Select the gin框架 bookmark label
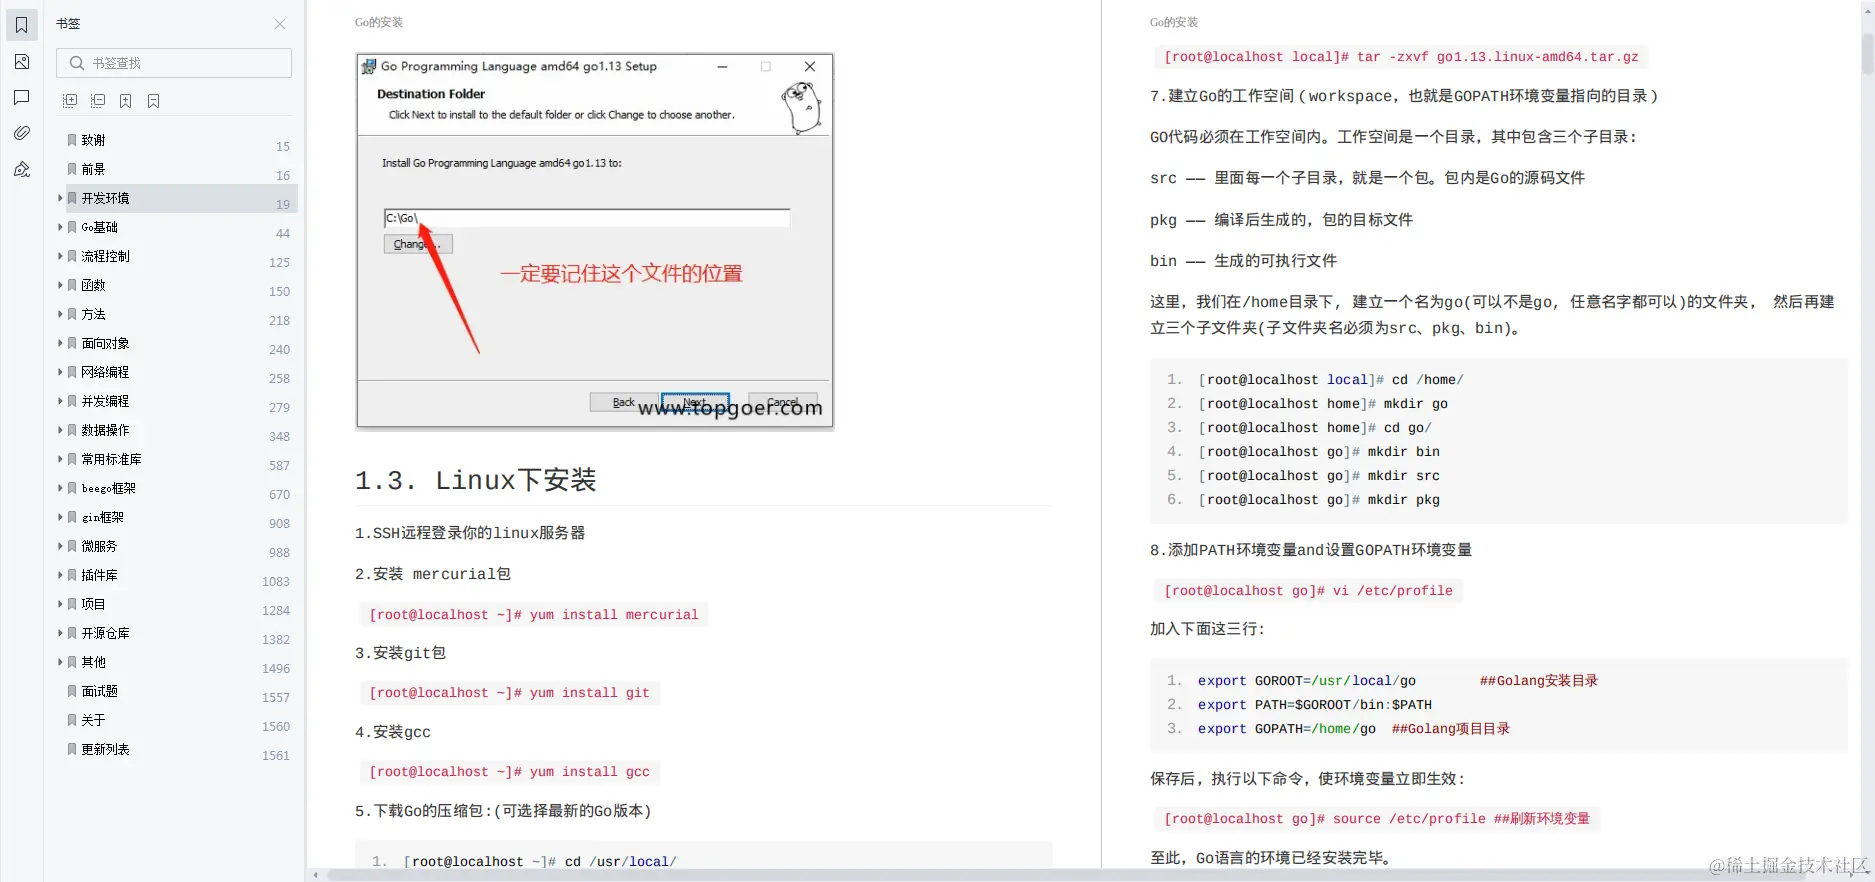1875x882 pixels. pos(103,517)
